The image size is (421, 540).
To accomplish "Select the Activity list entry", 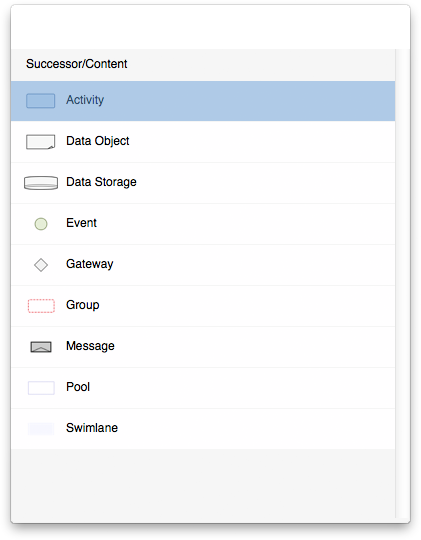I will pyautogui.click(x=203, y=101).
